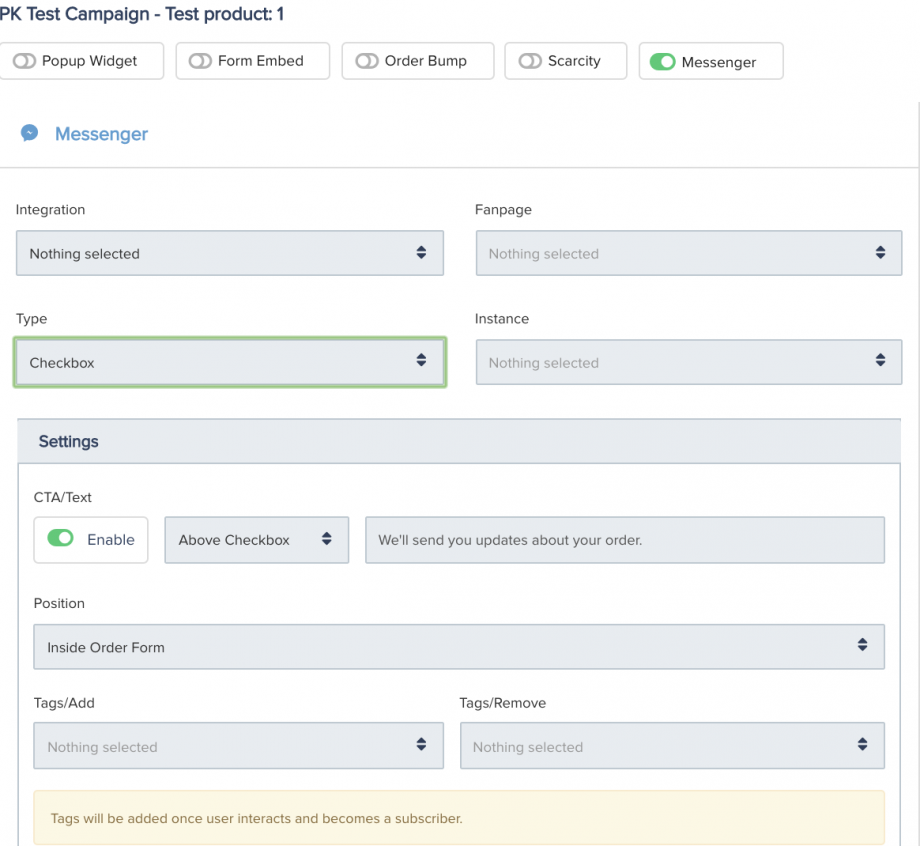Screen dimensions: 920x846
Task: Disable the Messenger toggle switch
Action: [x=662, y=62]
